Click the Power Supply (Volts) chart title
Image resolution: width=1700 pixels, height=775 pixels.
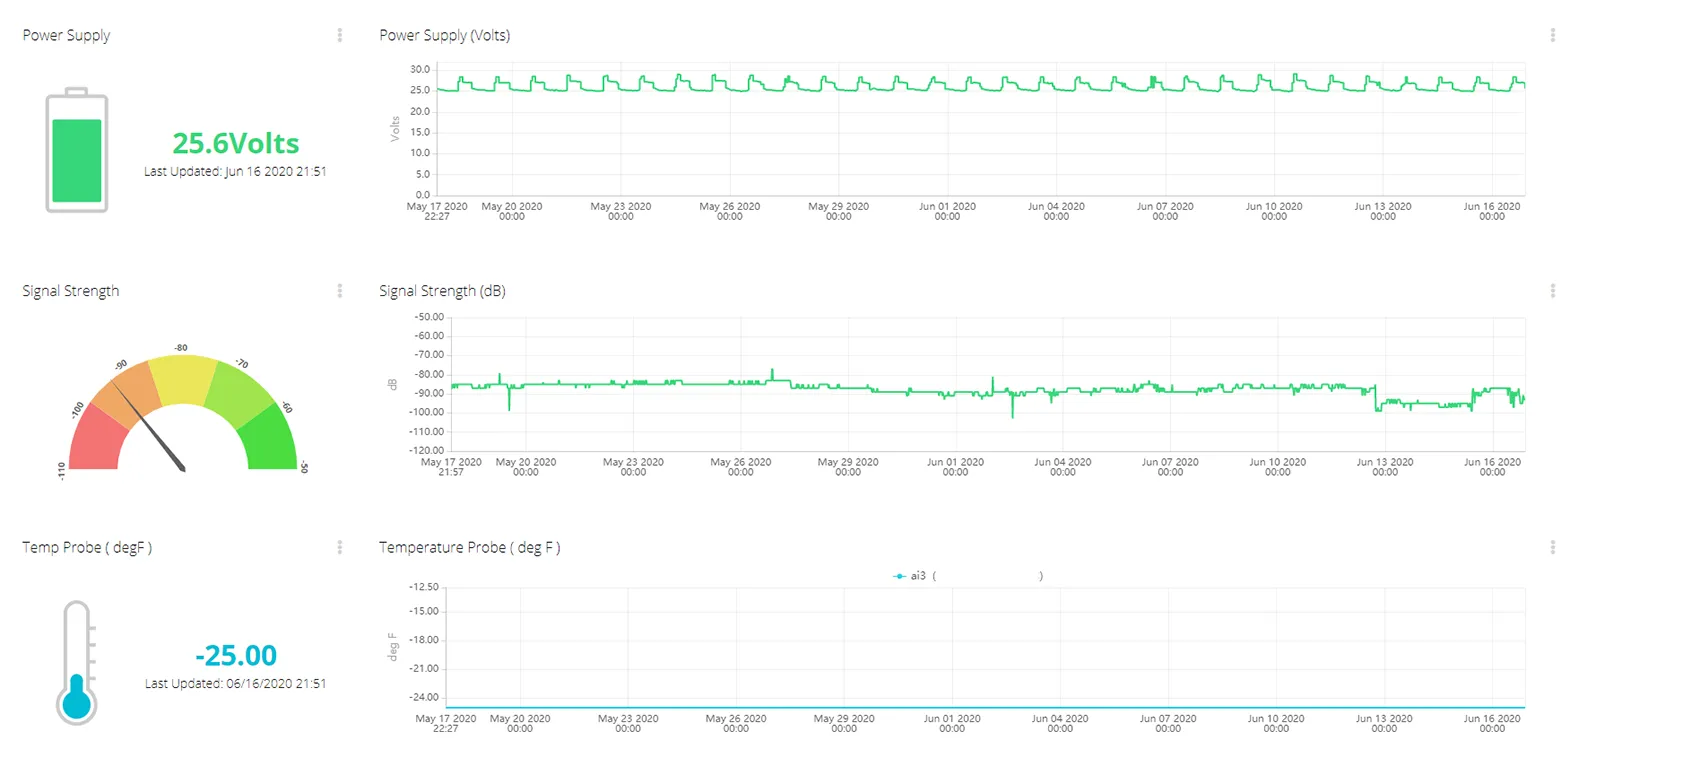[x=445, y=35]
